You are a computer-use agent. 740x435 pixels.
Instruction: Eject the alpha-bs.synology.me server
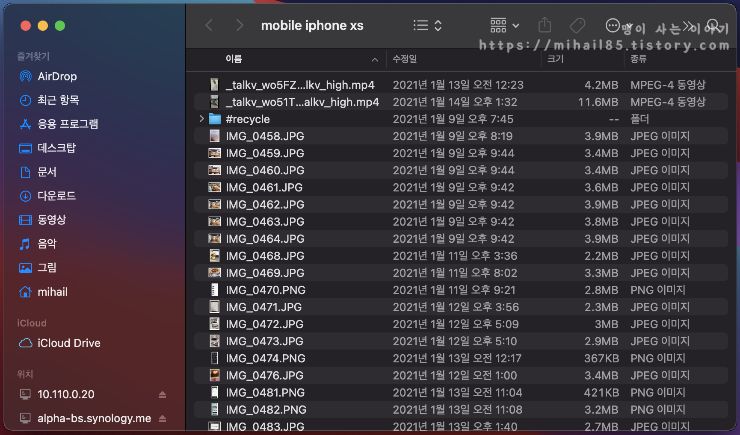point(162,418)
